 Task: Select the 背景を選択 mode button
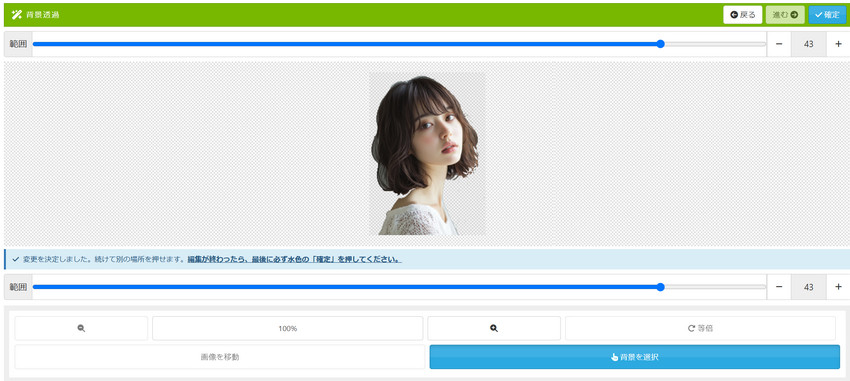click(x=635, y=357)
